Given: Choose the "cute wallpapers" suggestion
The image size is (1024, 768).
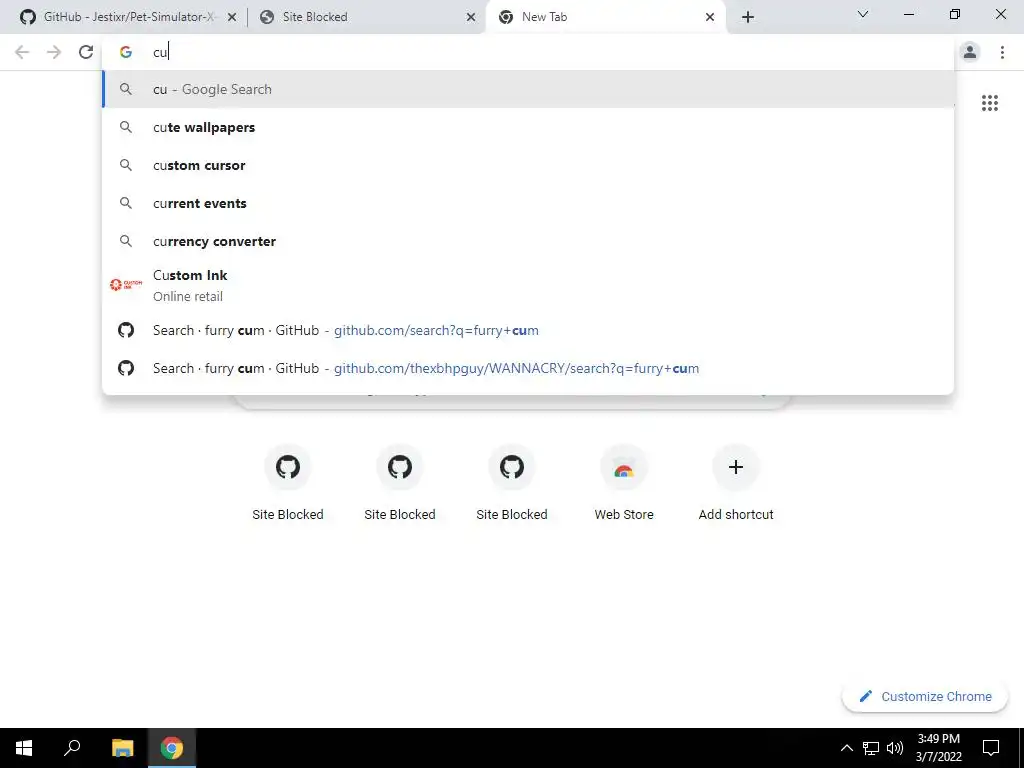Looking at the screenshot, I should click(x=528, y=127).
